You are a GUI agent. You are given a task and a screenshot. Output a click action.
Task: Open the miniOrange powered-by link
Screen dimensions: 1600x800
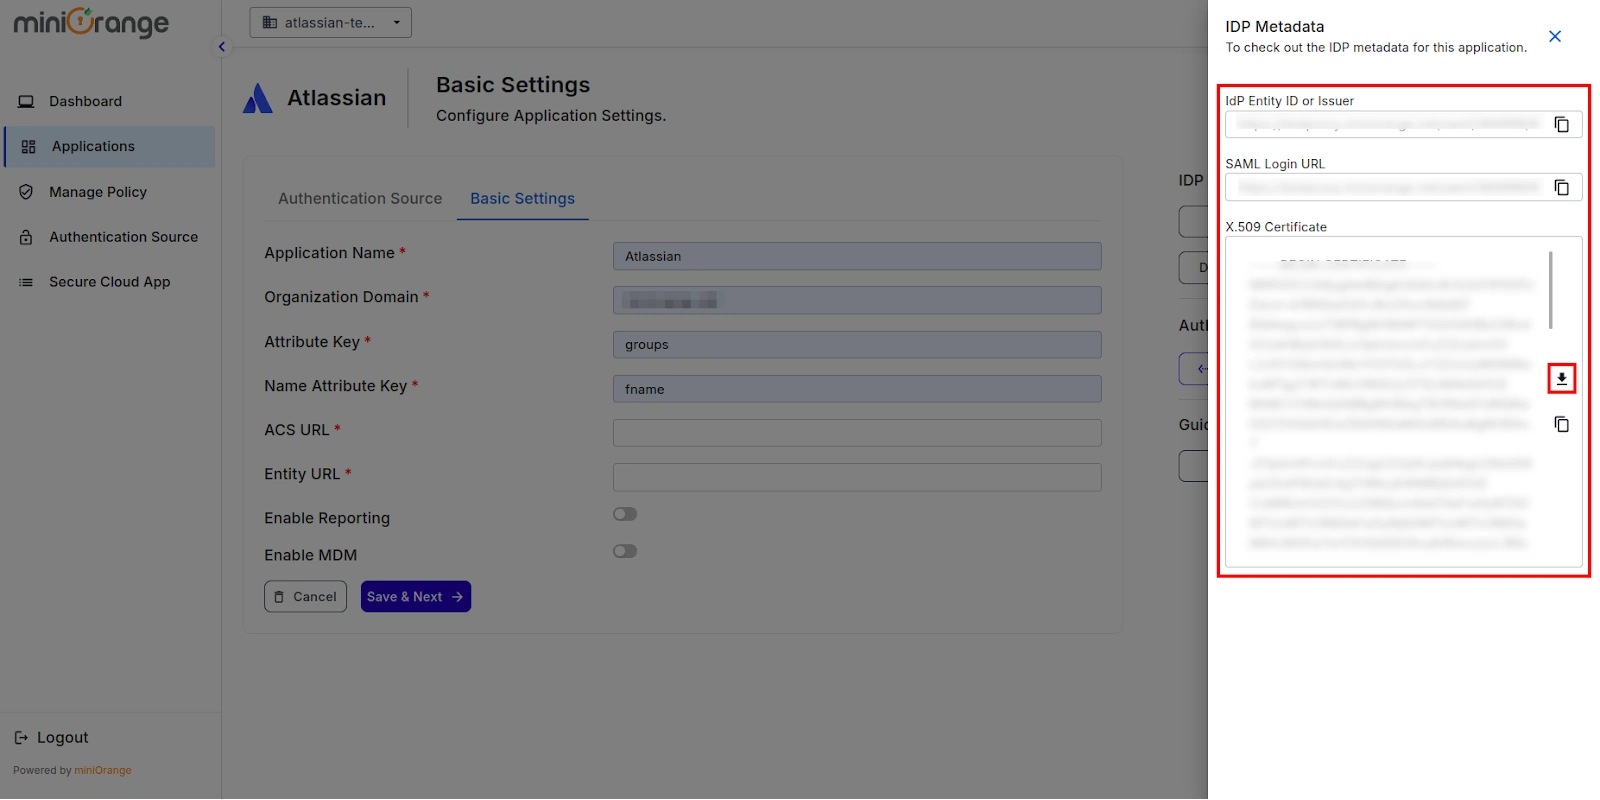pos(103,771)
